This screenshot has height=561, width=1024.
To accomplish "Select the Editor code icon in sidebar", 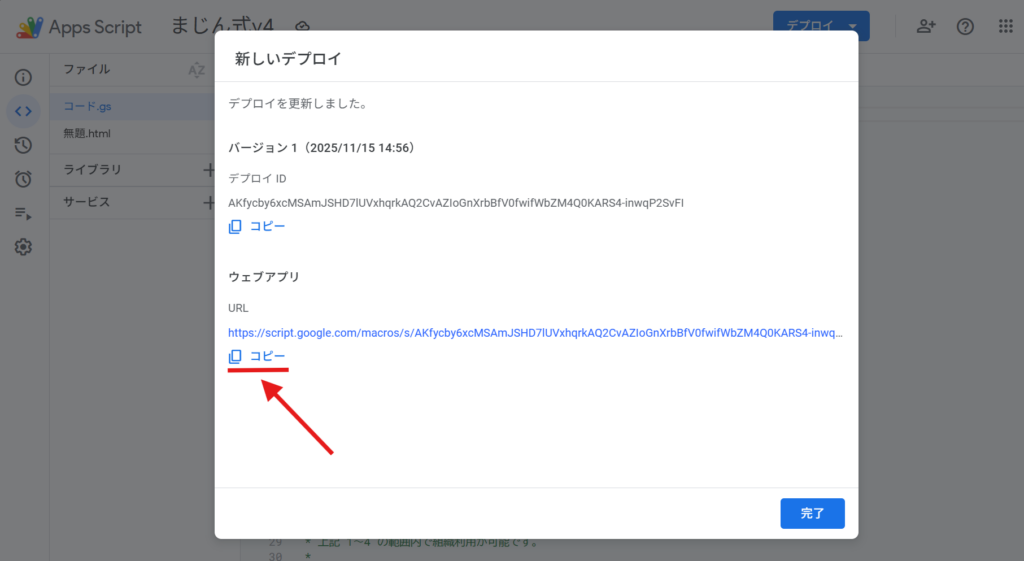I will coord(23,111).
